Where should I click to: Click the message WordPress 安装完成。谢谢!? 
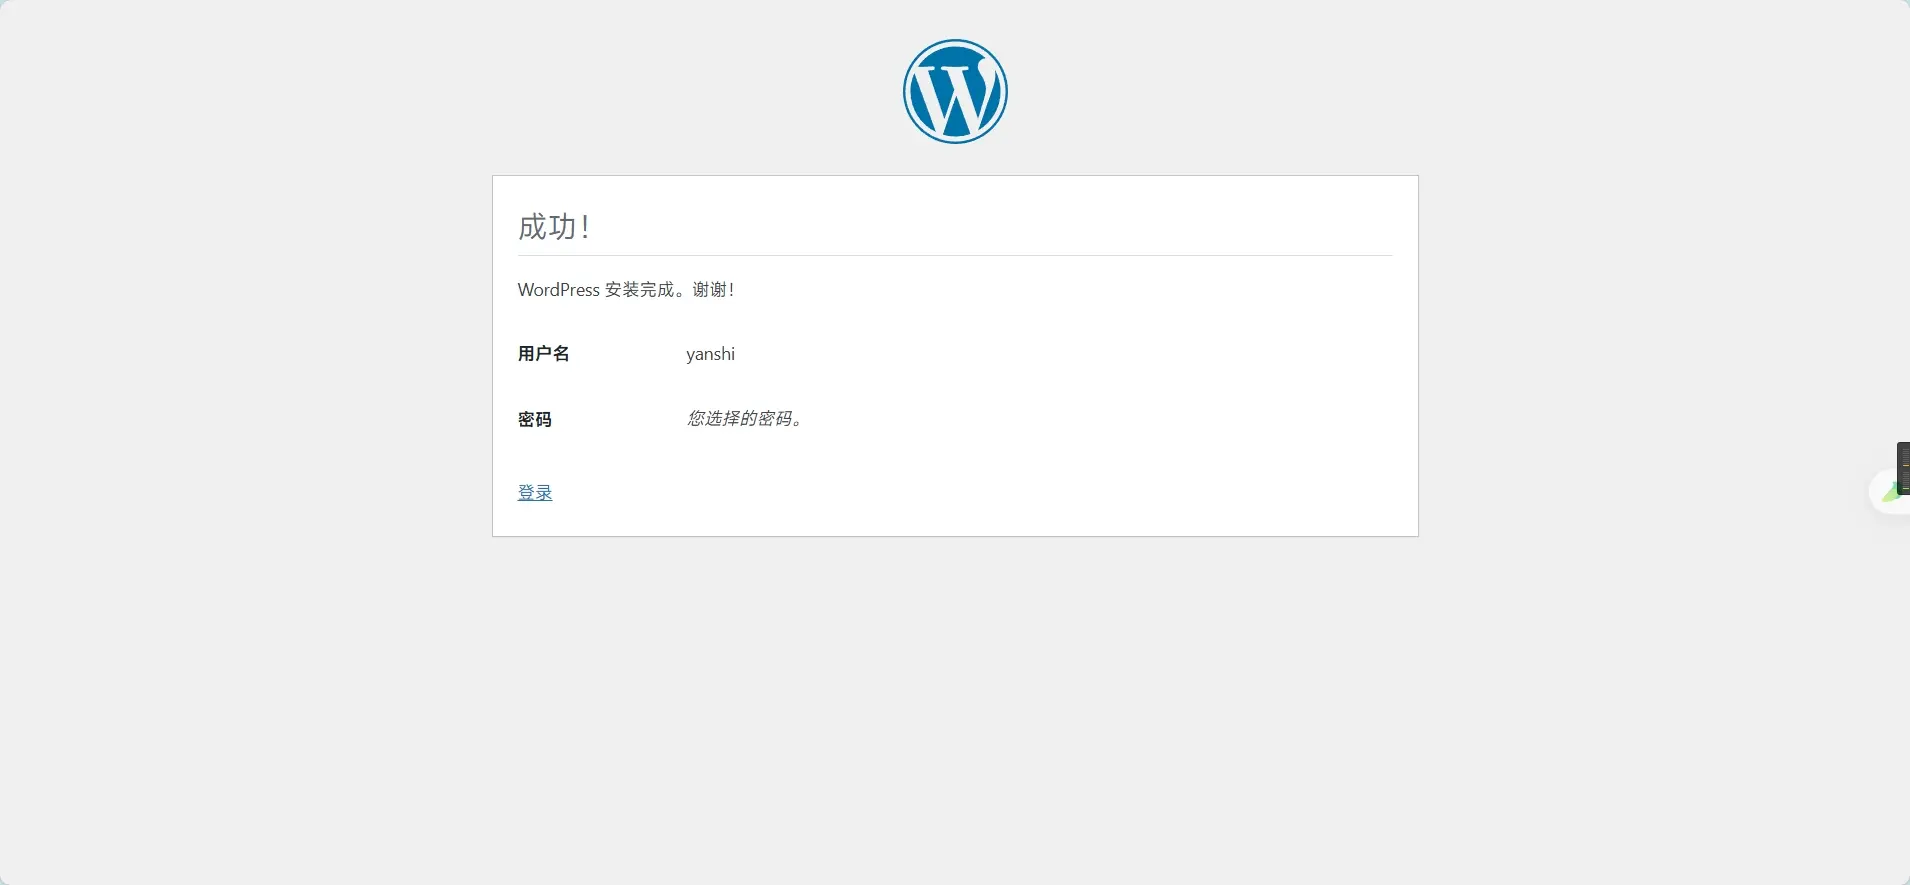coord(626,290)
